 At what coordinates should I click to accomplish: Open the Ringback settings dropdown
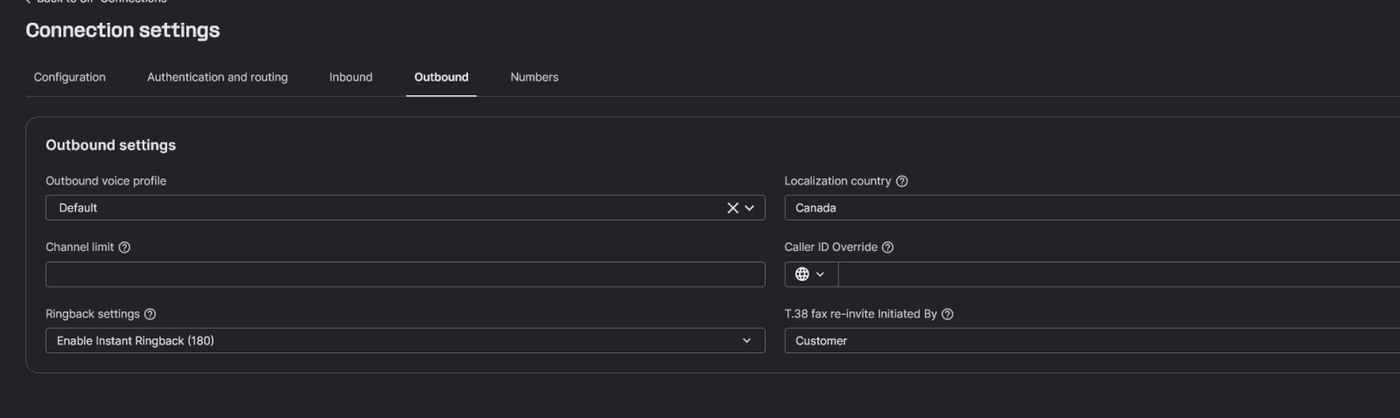tap(405, 341)
